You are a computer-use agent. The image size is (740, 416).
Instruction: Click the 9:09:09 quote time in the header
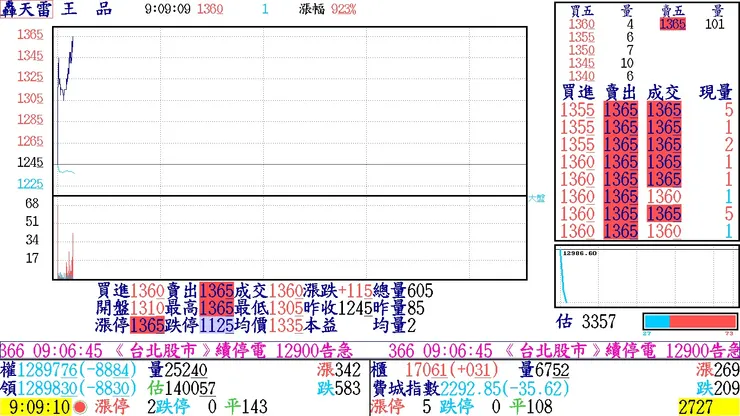pyautogui.click(x=168, y=9)
